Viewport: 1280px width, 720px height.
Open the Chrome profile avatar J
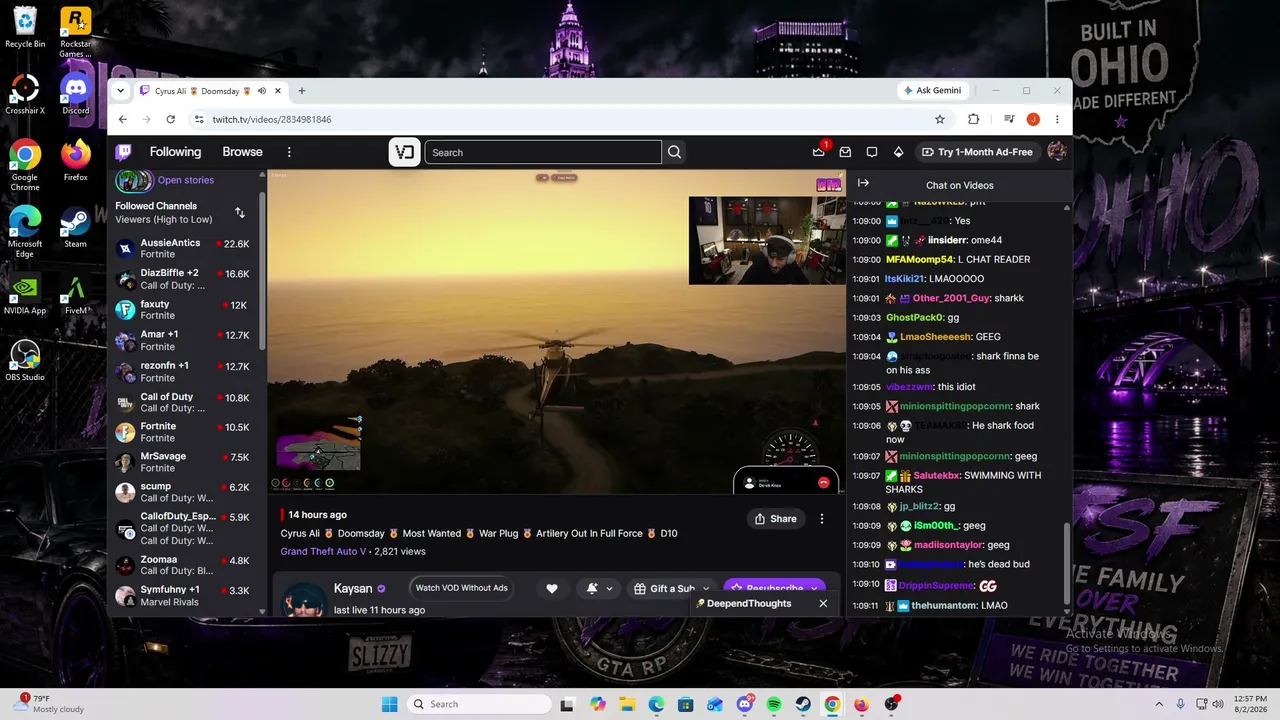1033,119
